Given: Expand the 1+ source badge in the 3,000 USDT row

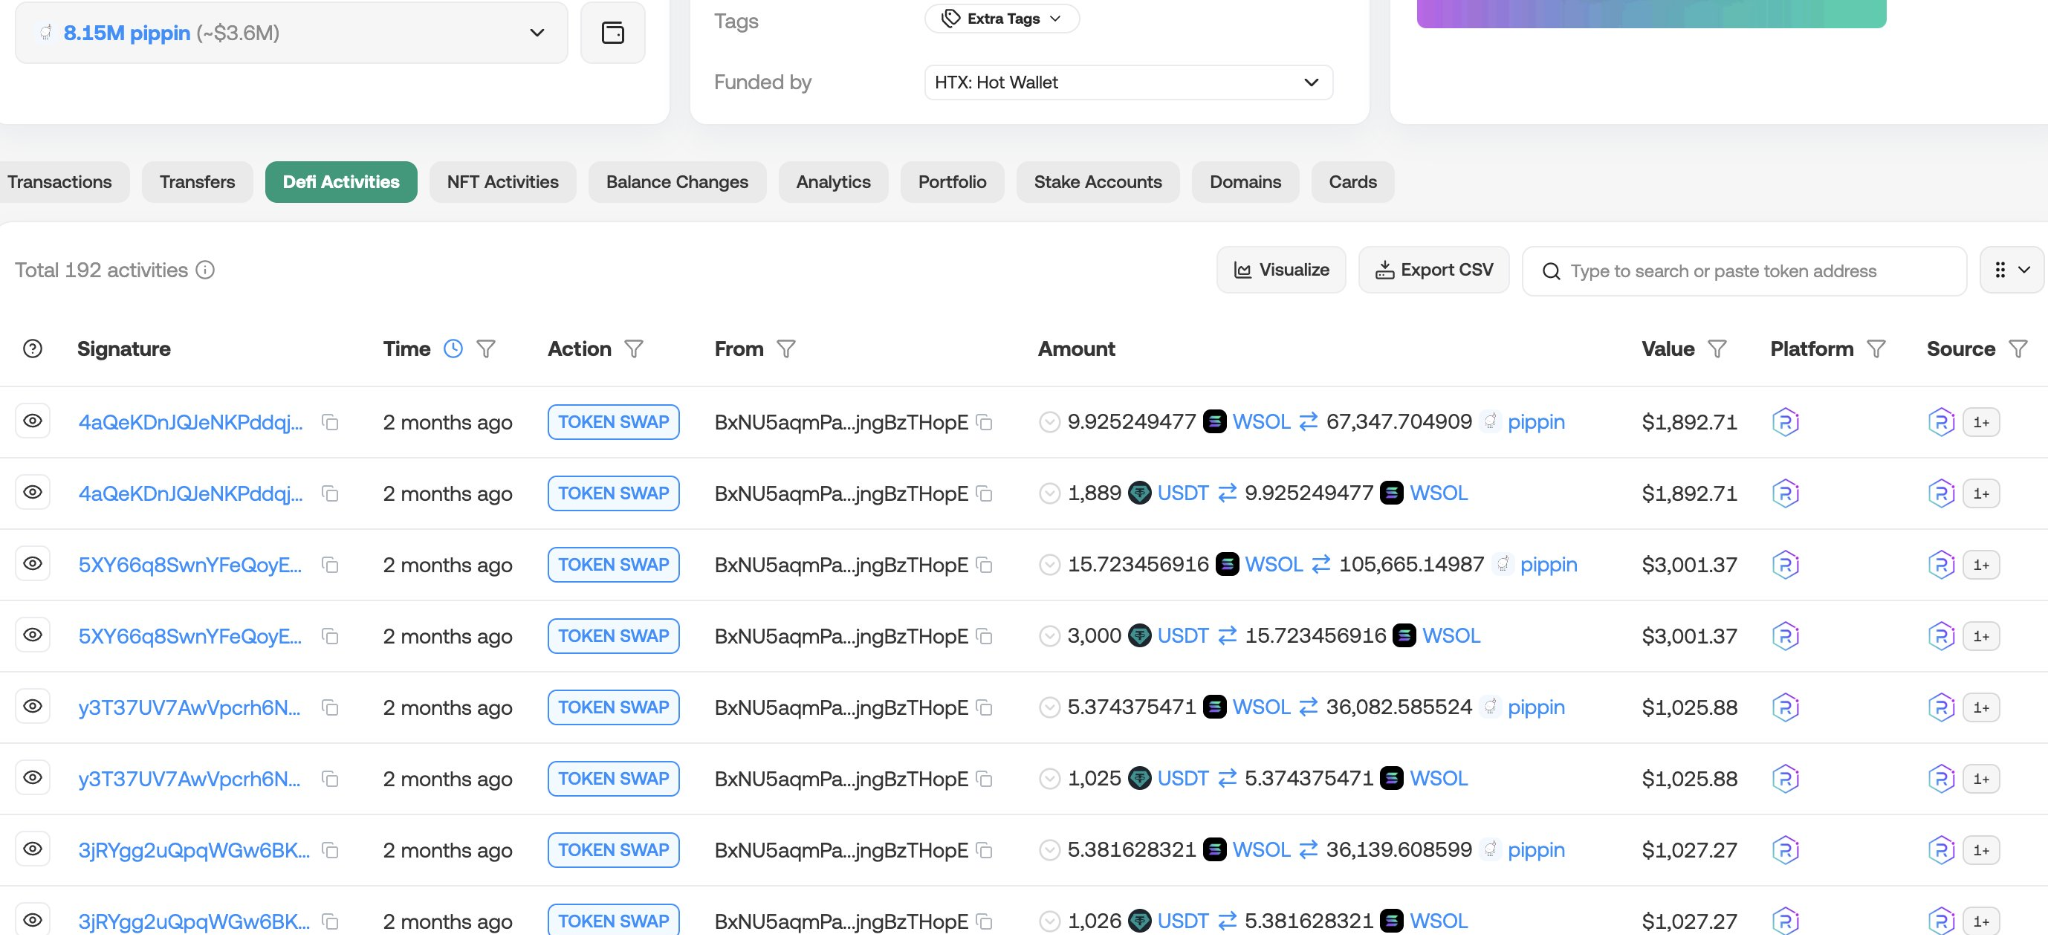Looking at the screenshot, I should tap(1981, 636).
